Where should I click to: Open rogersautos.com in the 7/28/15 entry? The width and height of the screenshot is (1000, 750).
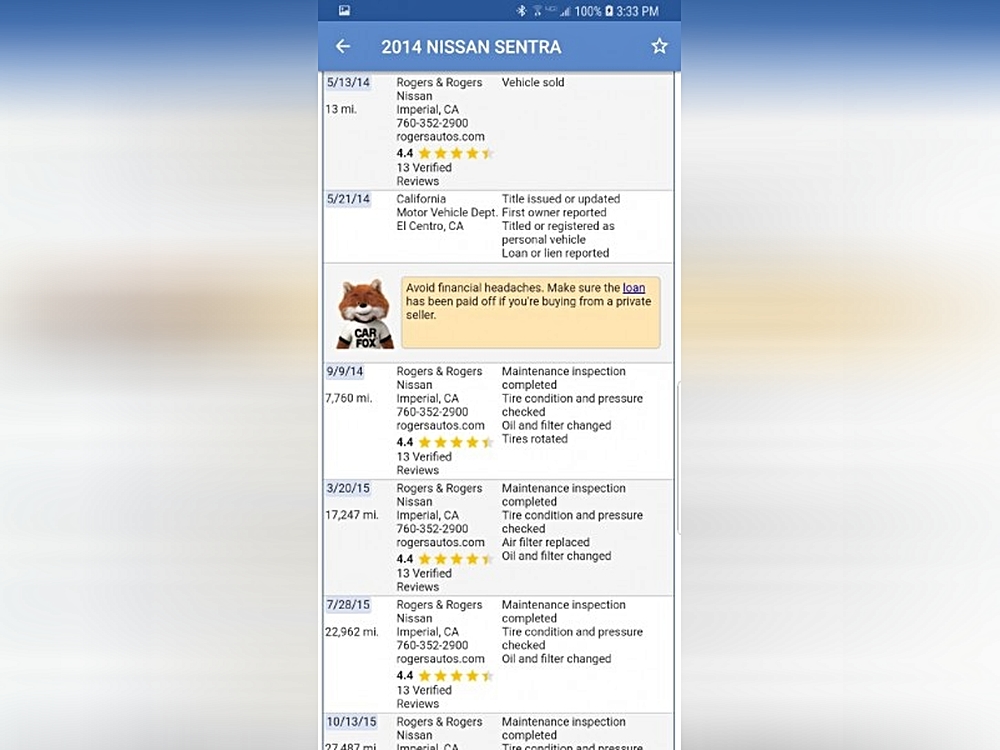[x=441, y=659]
